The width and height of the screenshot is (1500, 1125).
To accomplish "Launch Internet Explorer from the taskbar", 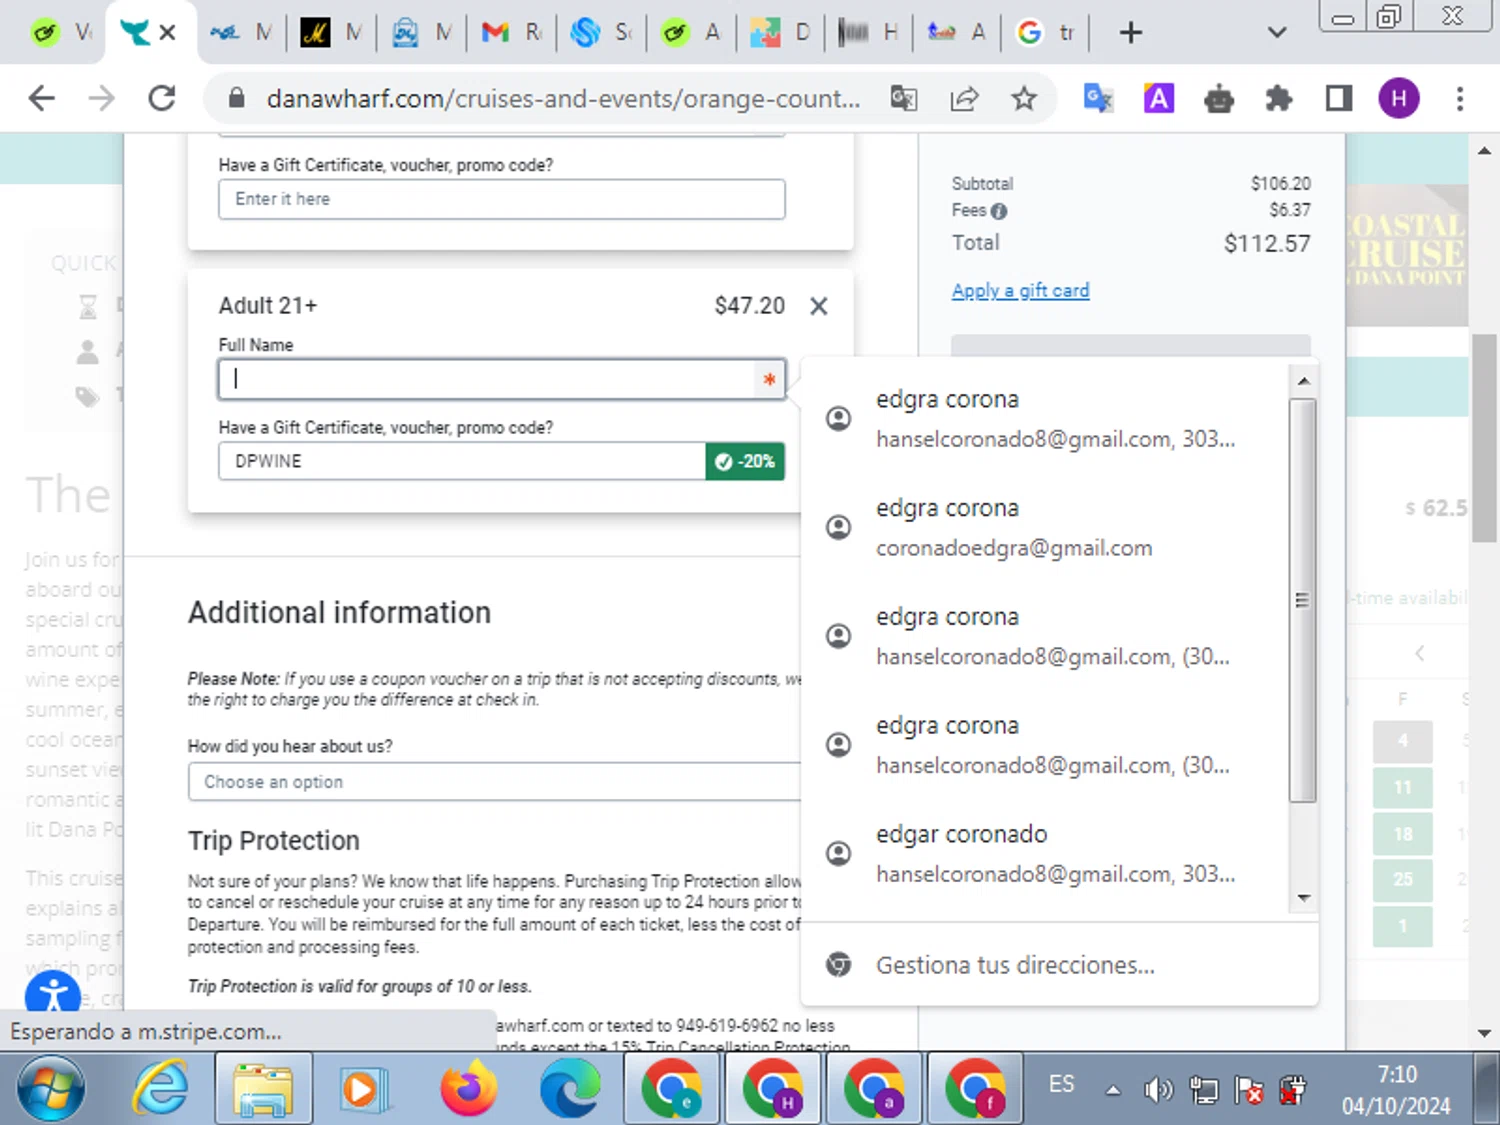I will tap(161, 1088).
